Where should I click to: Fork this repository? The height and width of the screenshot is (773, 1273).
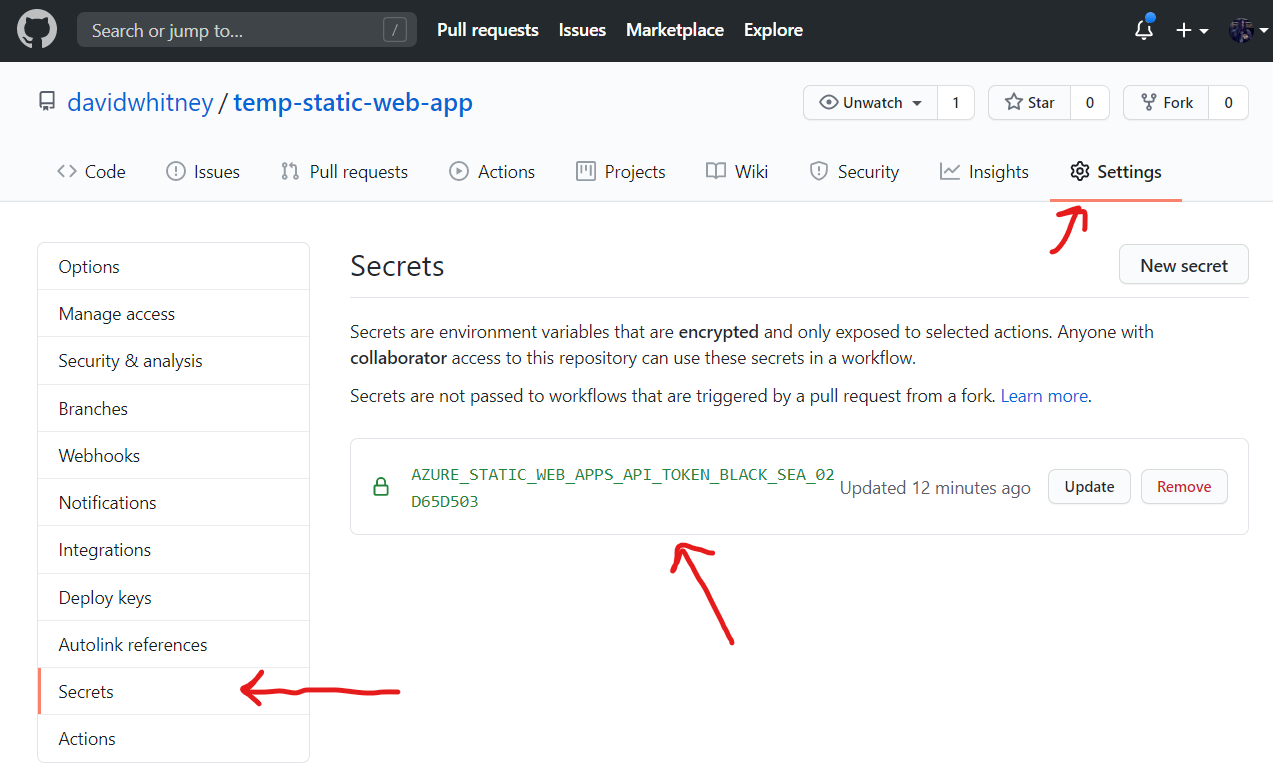1166,102
